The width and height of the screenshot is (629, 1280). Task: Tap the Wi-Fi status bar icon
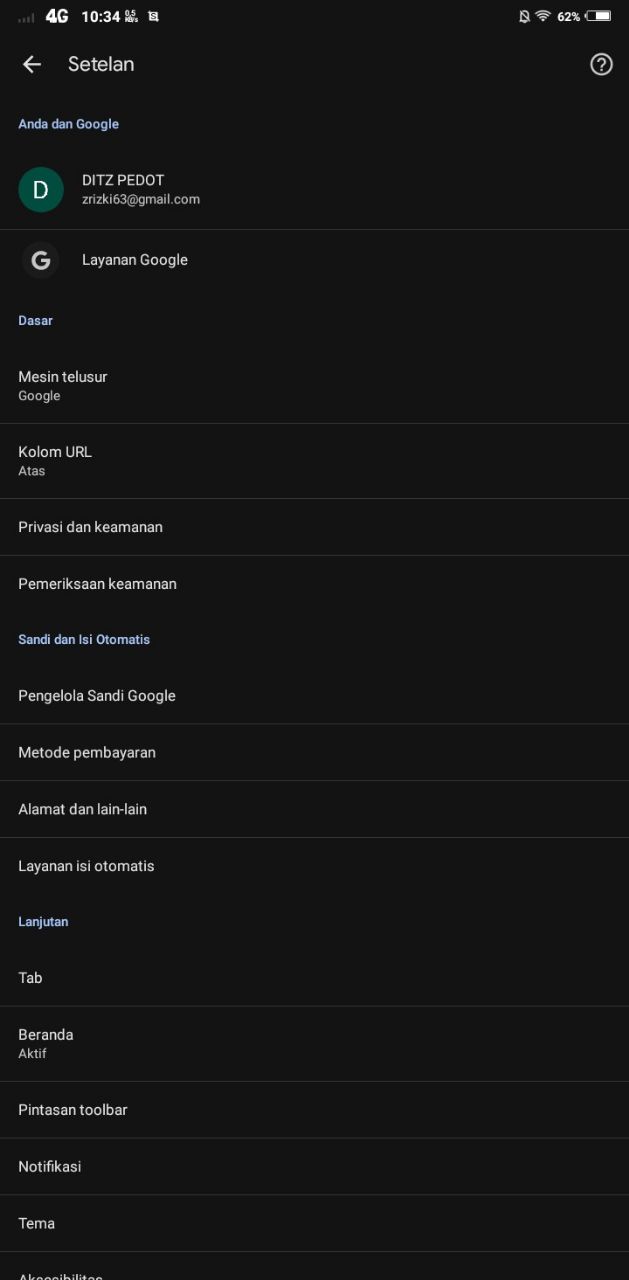tap(543, 16)
